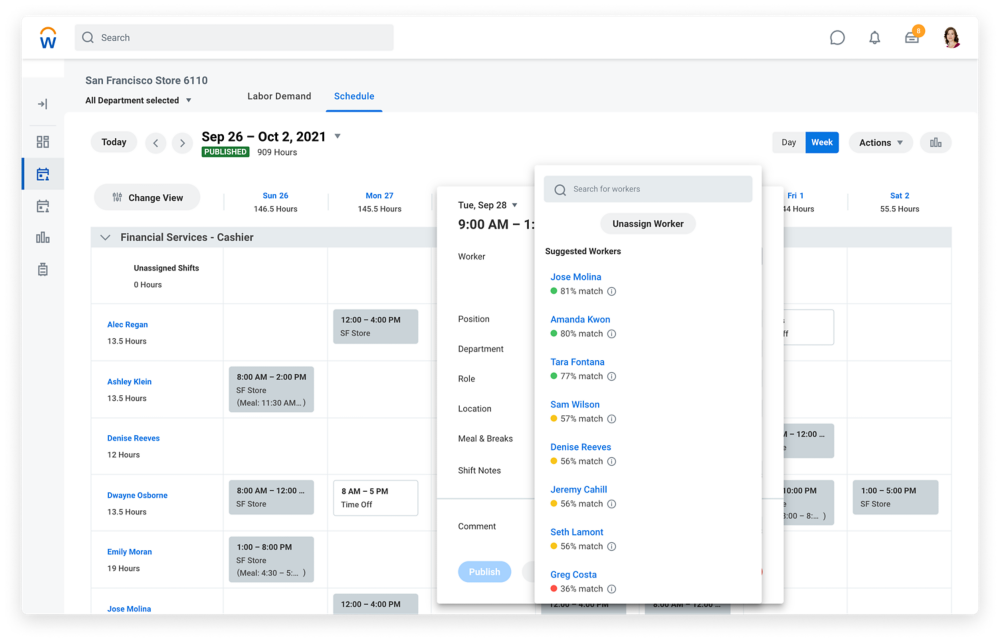Expand the sidebar with arrow icon
Screen dimensions: 1000x642
(x=42, y=104)
